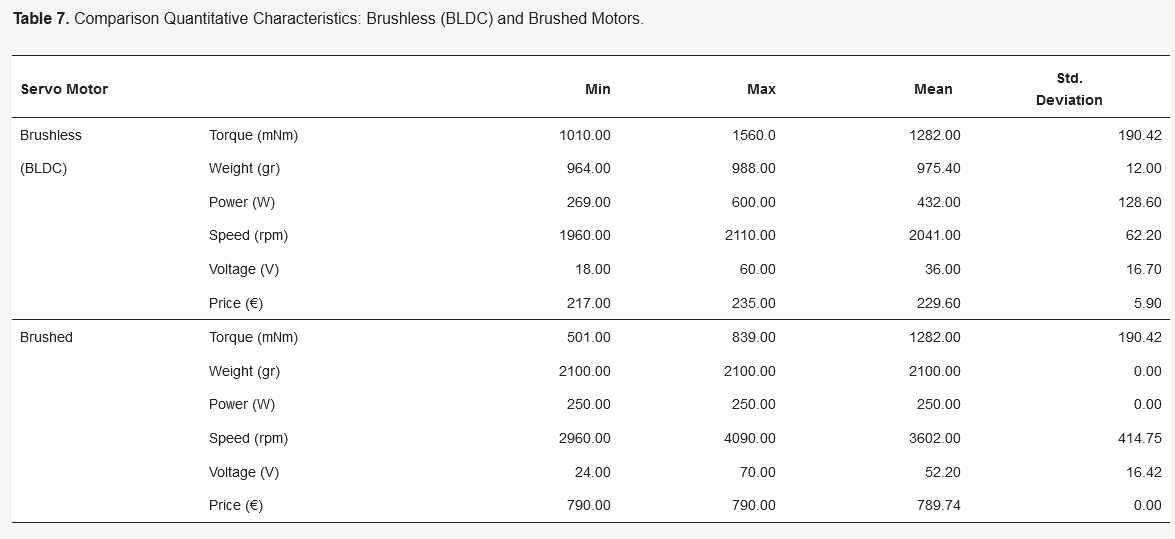Select the "Min" column header
Image resolution: width=1175 pixels, height=539 pixels.
click(597, 89)
